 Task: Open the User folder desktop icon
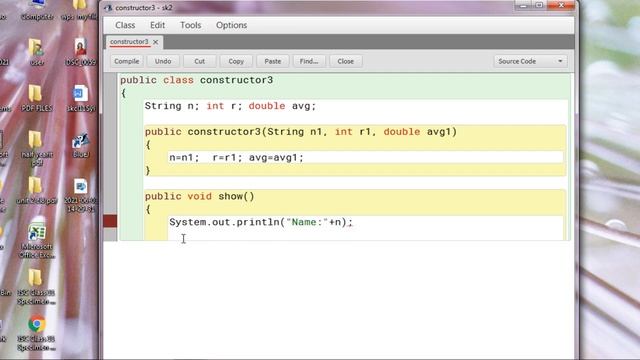pos(37,52)
